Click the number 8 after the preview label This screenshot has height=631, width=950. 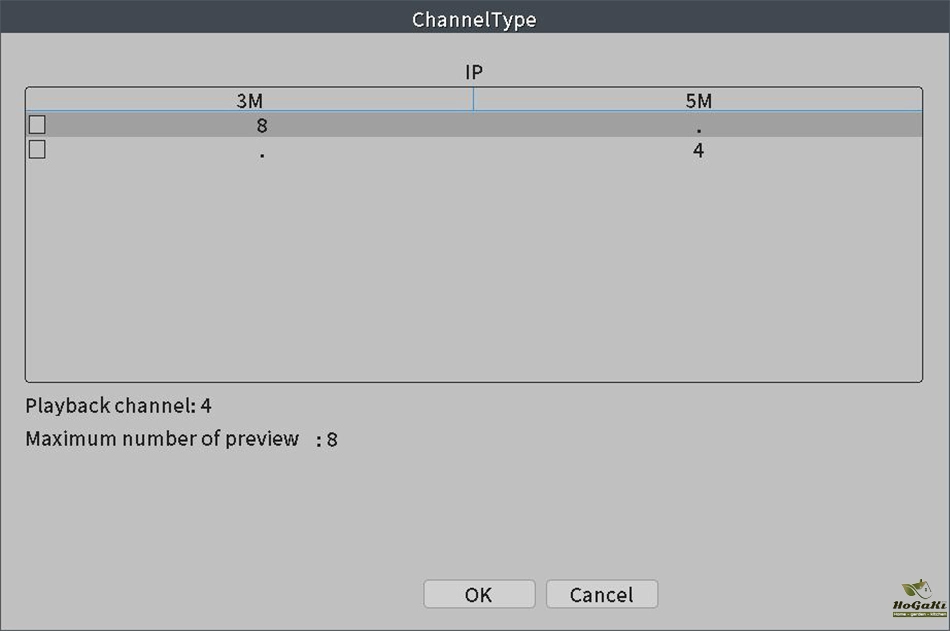(332, 440)
